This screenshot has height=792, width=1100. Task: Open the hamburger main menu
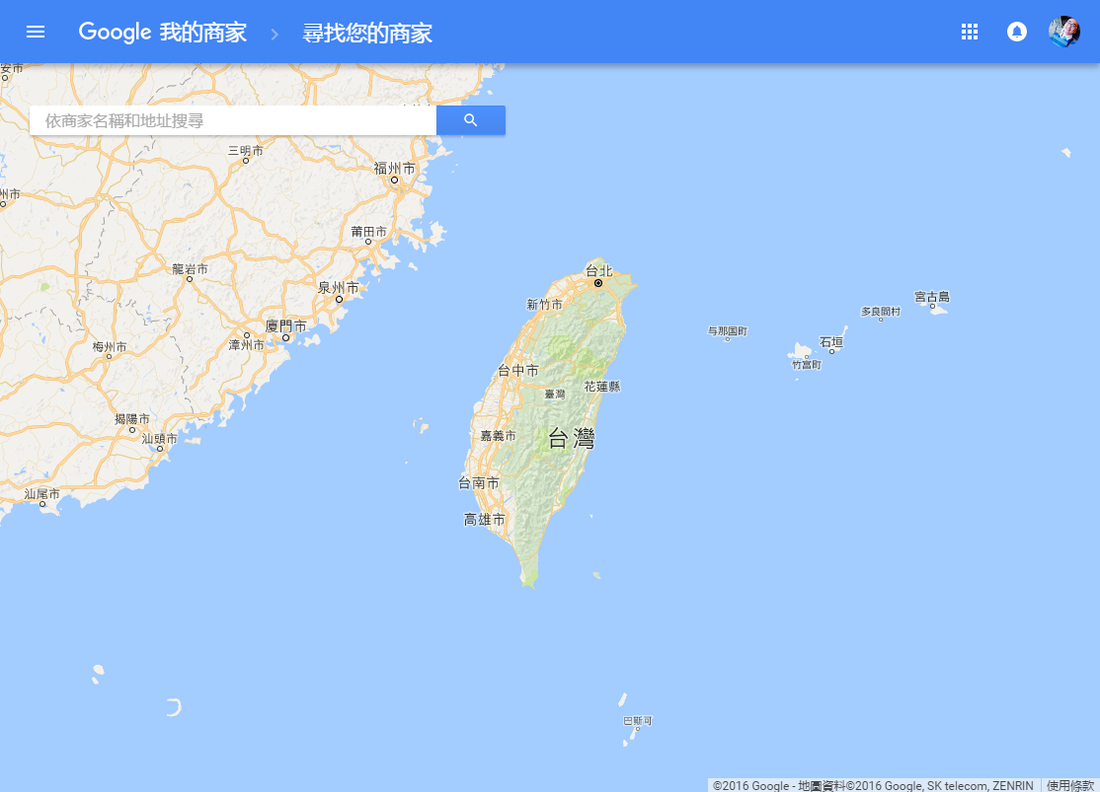pyautogui.click(x=35, y=32)
